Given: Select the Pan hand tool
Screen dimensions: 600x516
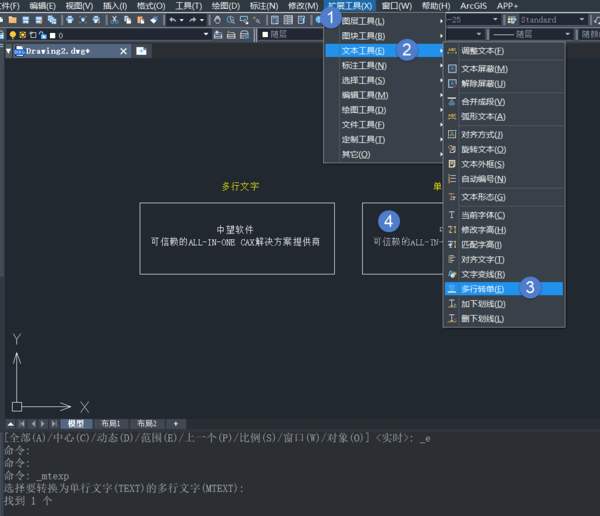Looking at the screenshot, I should coord(217,20).
